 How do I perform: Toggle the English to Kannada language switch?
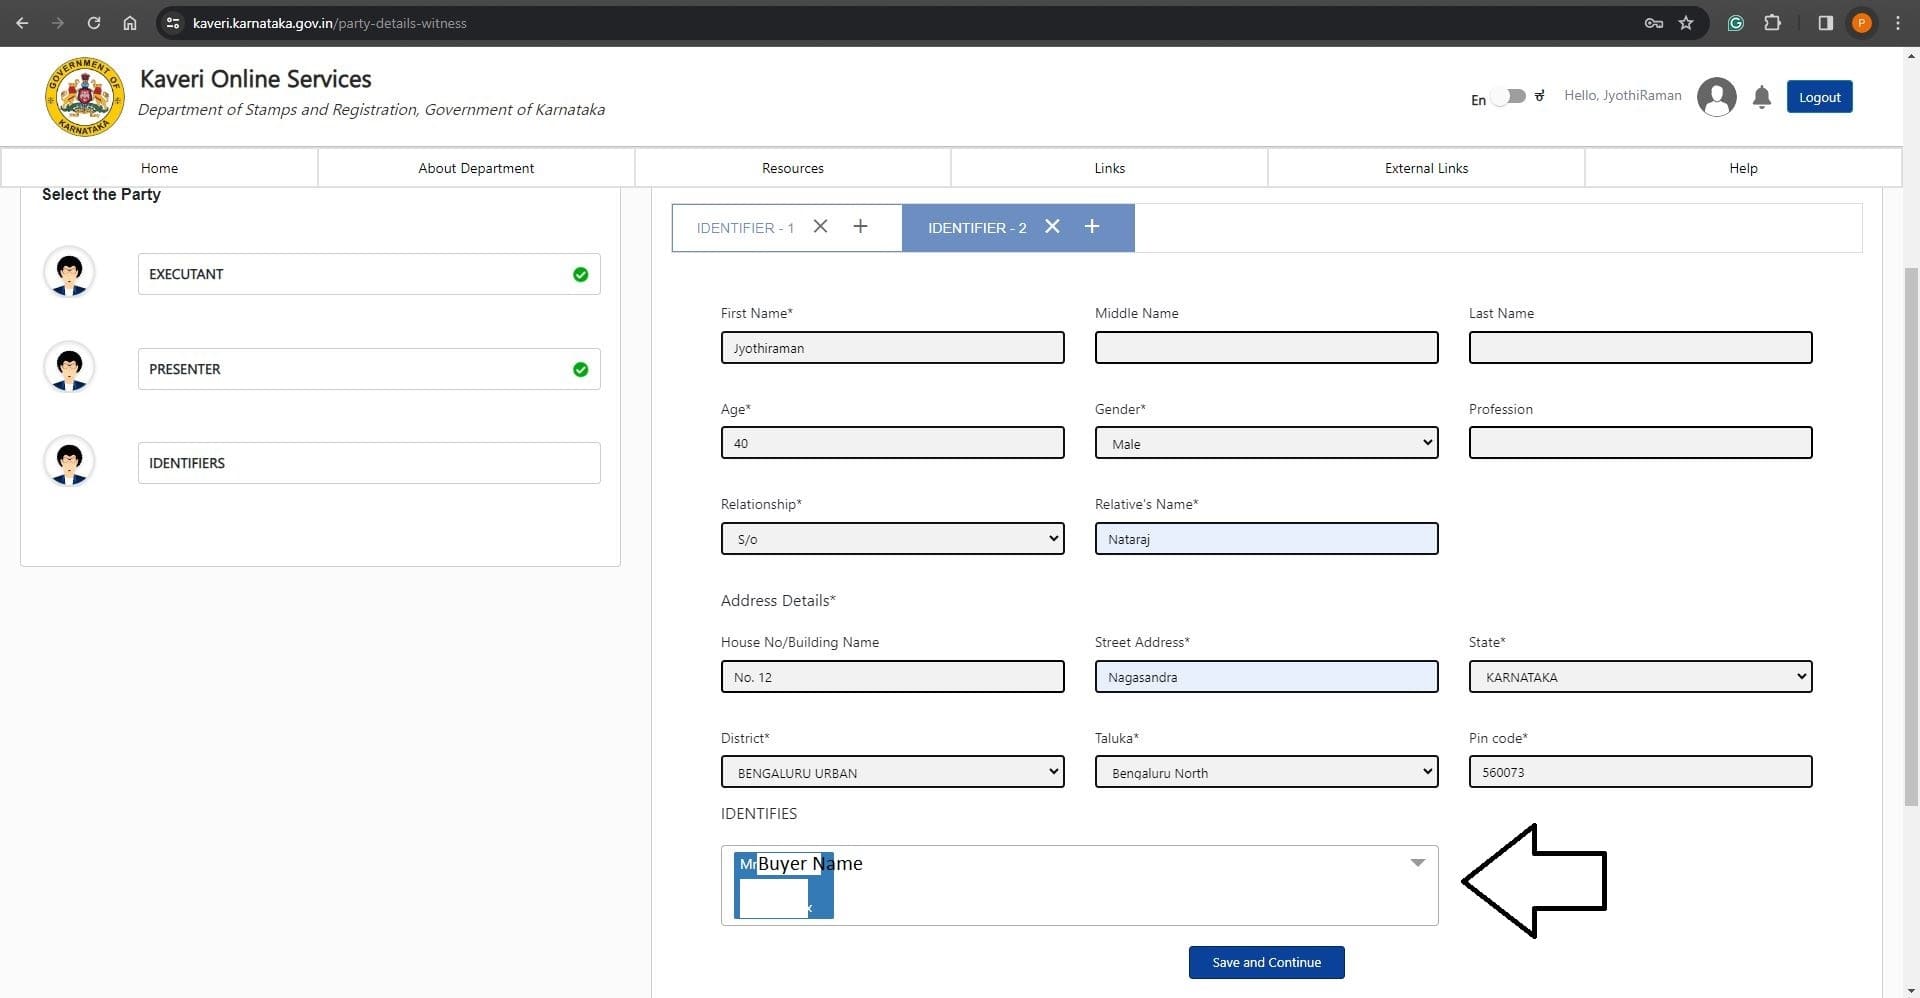[x=1509, y=97]
